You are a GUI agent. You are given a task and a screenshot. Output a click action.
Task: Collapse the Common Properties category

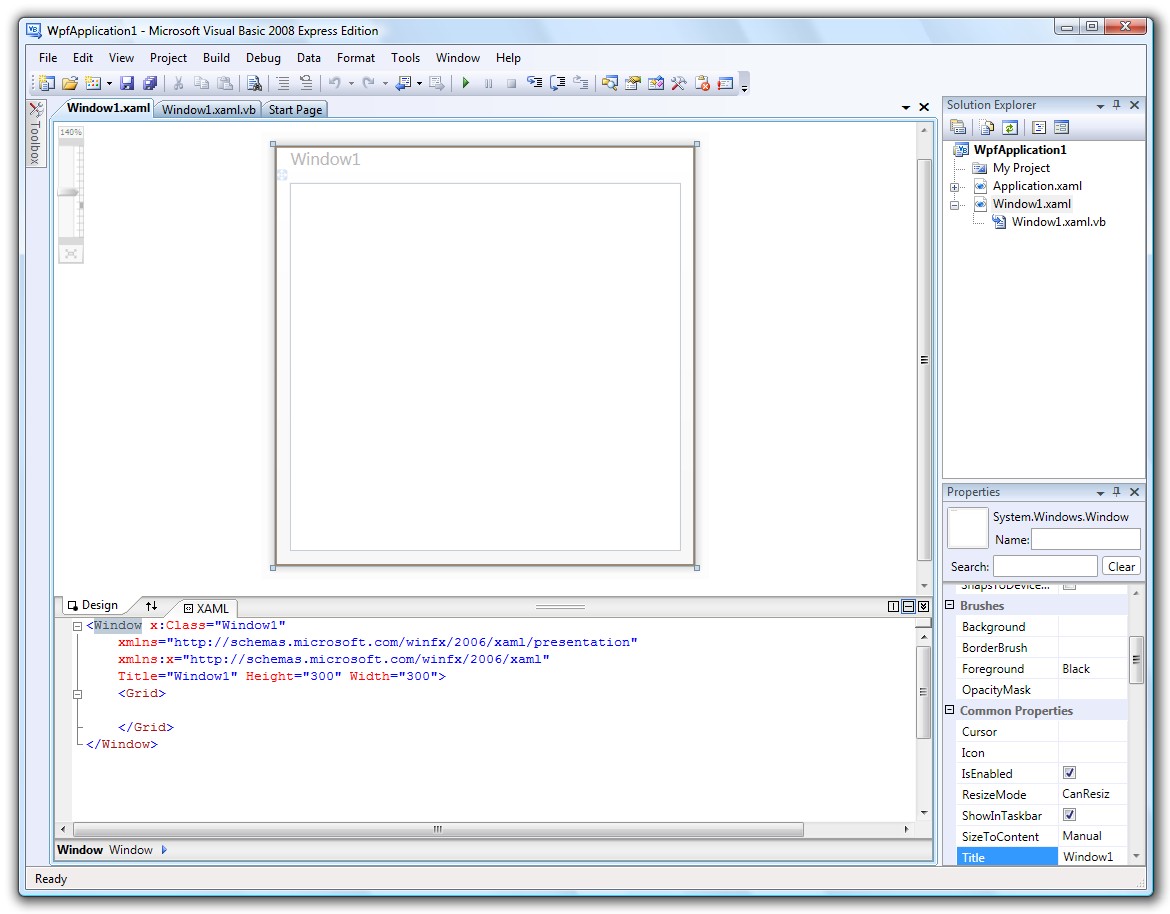point(950,710)
